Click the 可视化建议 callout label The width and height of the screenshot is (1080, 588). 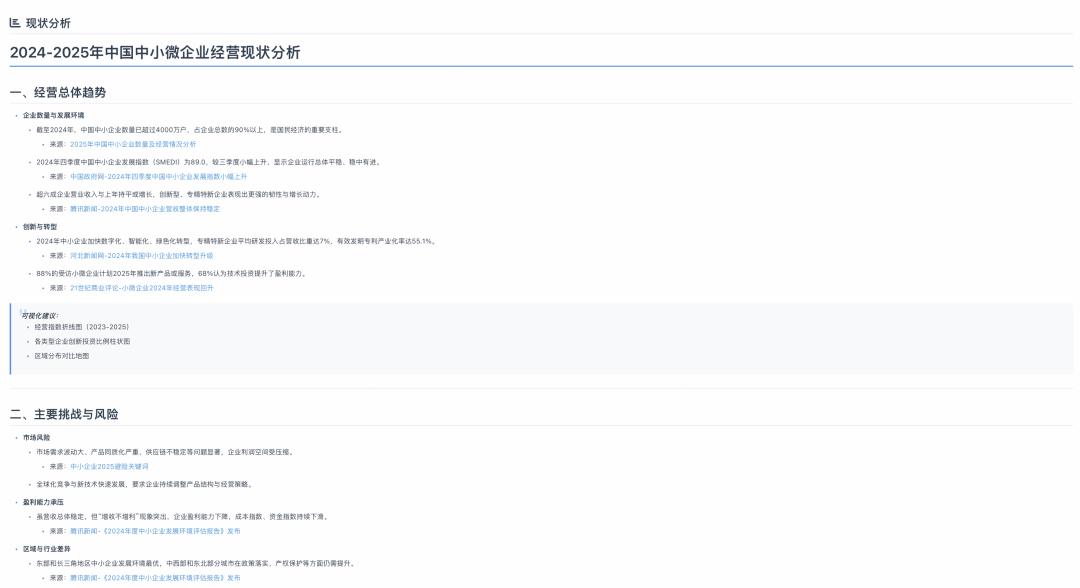pos(39,315)
